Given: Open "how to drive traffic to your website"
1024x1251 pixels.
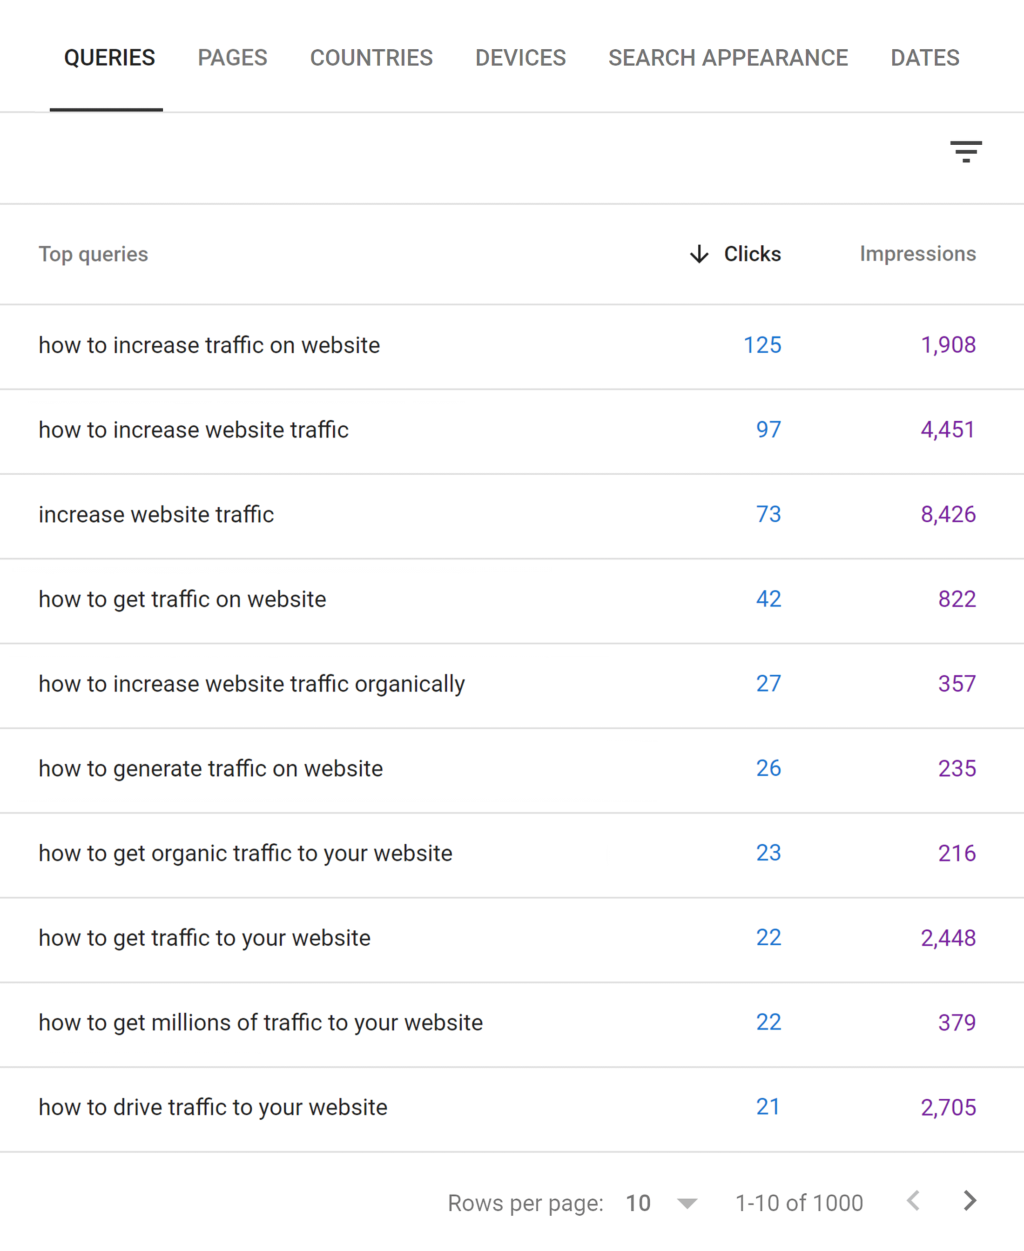Looking at the screenshot, I should pyautogui.click(x=212, y=1107).
